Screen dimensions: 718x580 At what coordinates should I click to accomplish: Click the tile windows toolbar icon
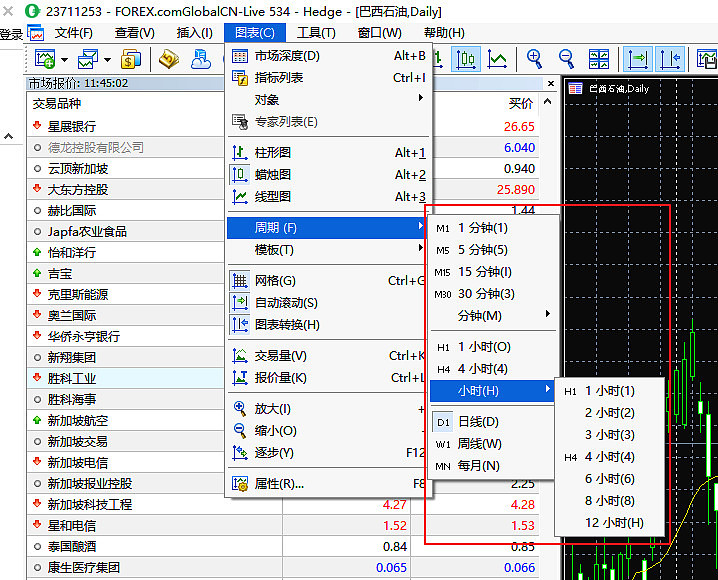tap(598, 59)
